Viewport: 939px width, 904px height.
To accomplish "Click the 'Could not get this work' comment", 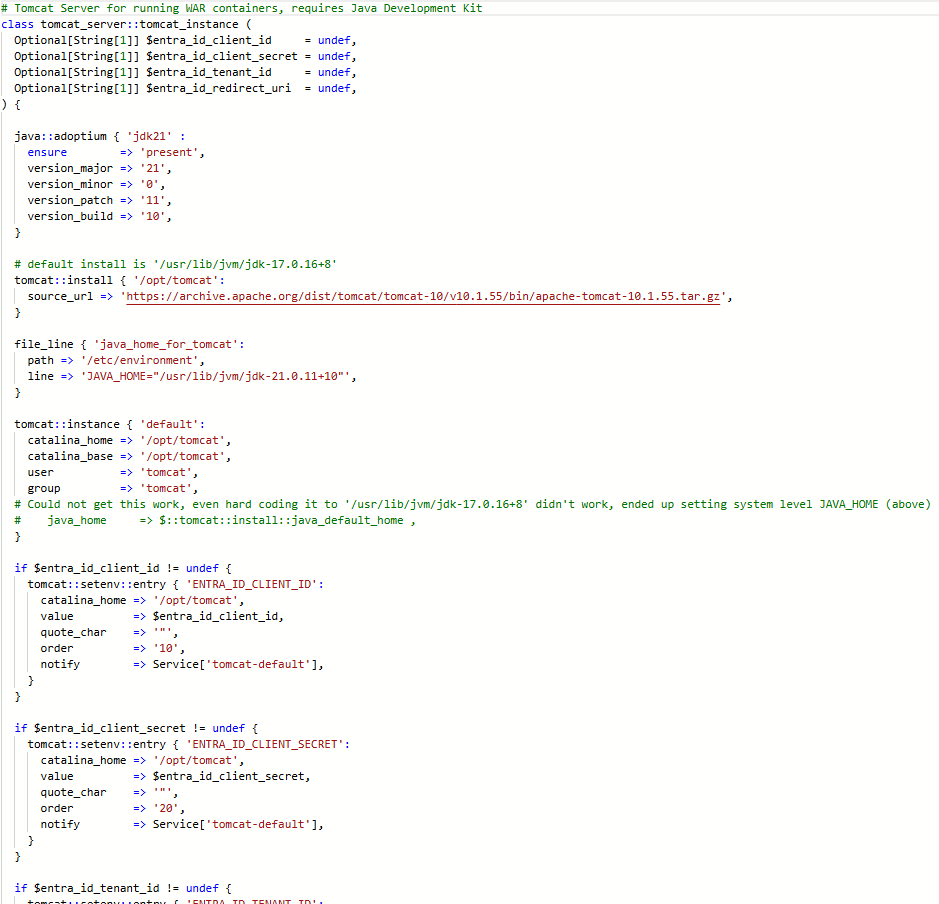I will point(472,504).
